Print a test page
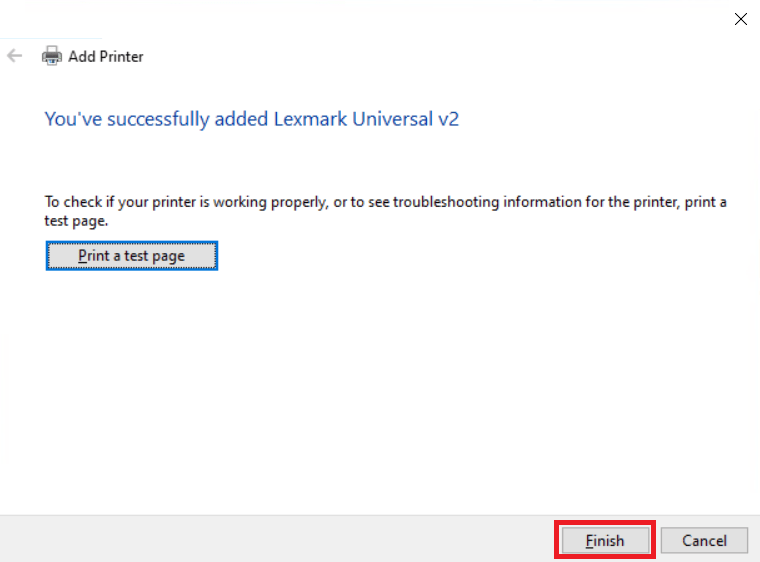 pos(132,256)
